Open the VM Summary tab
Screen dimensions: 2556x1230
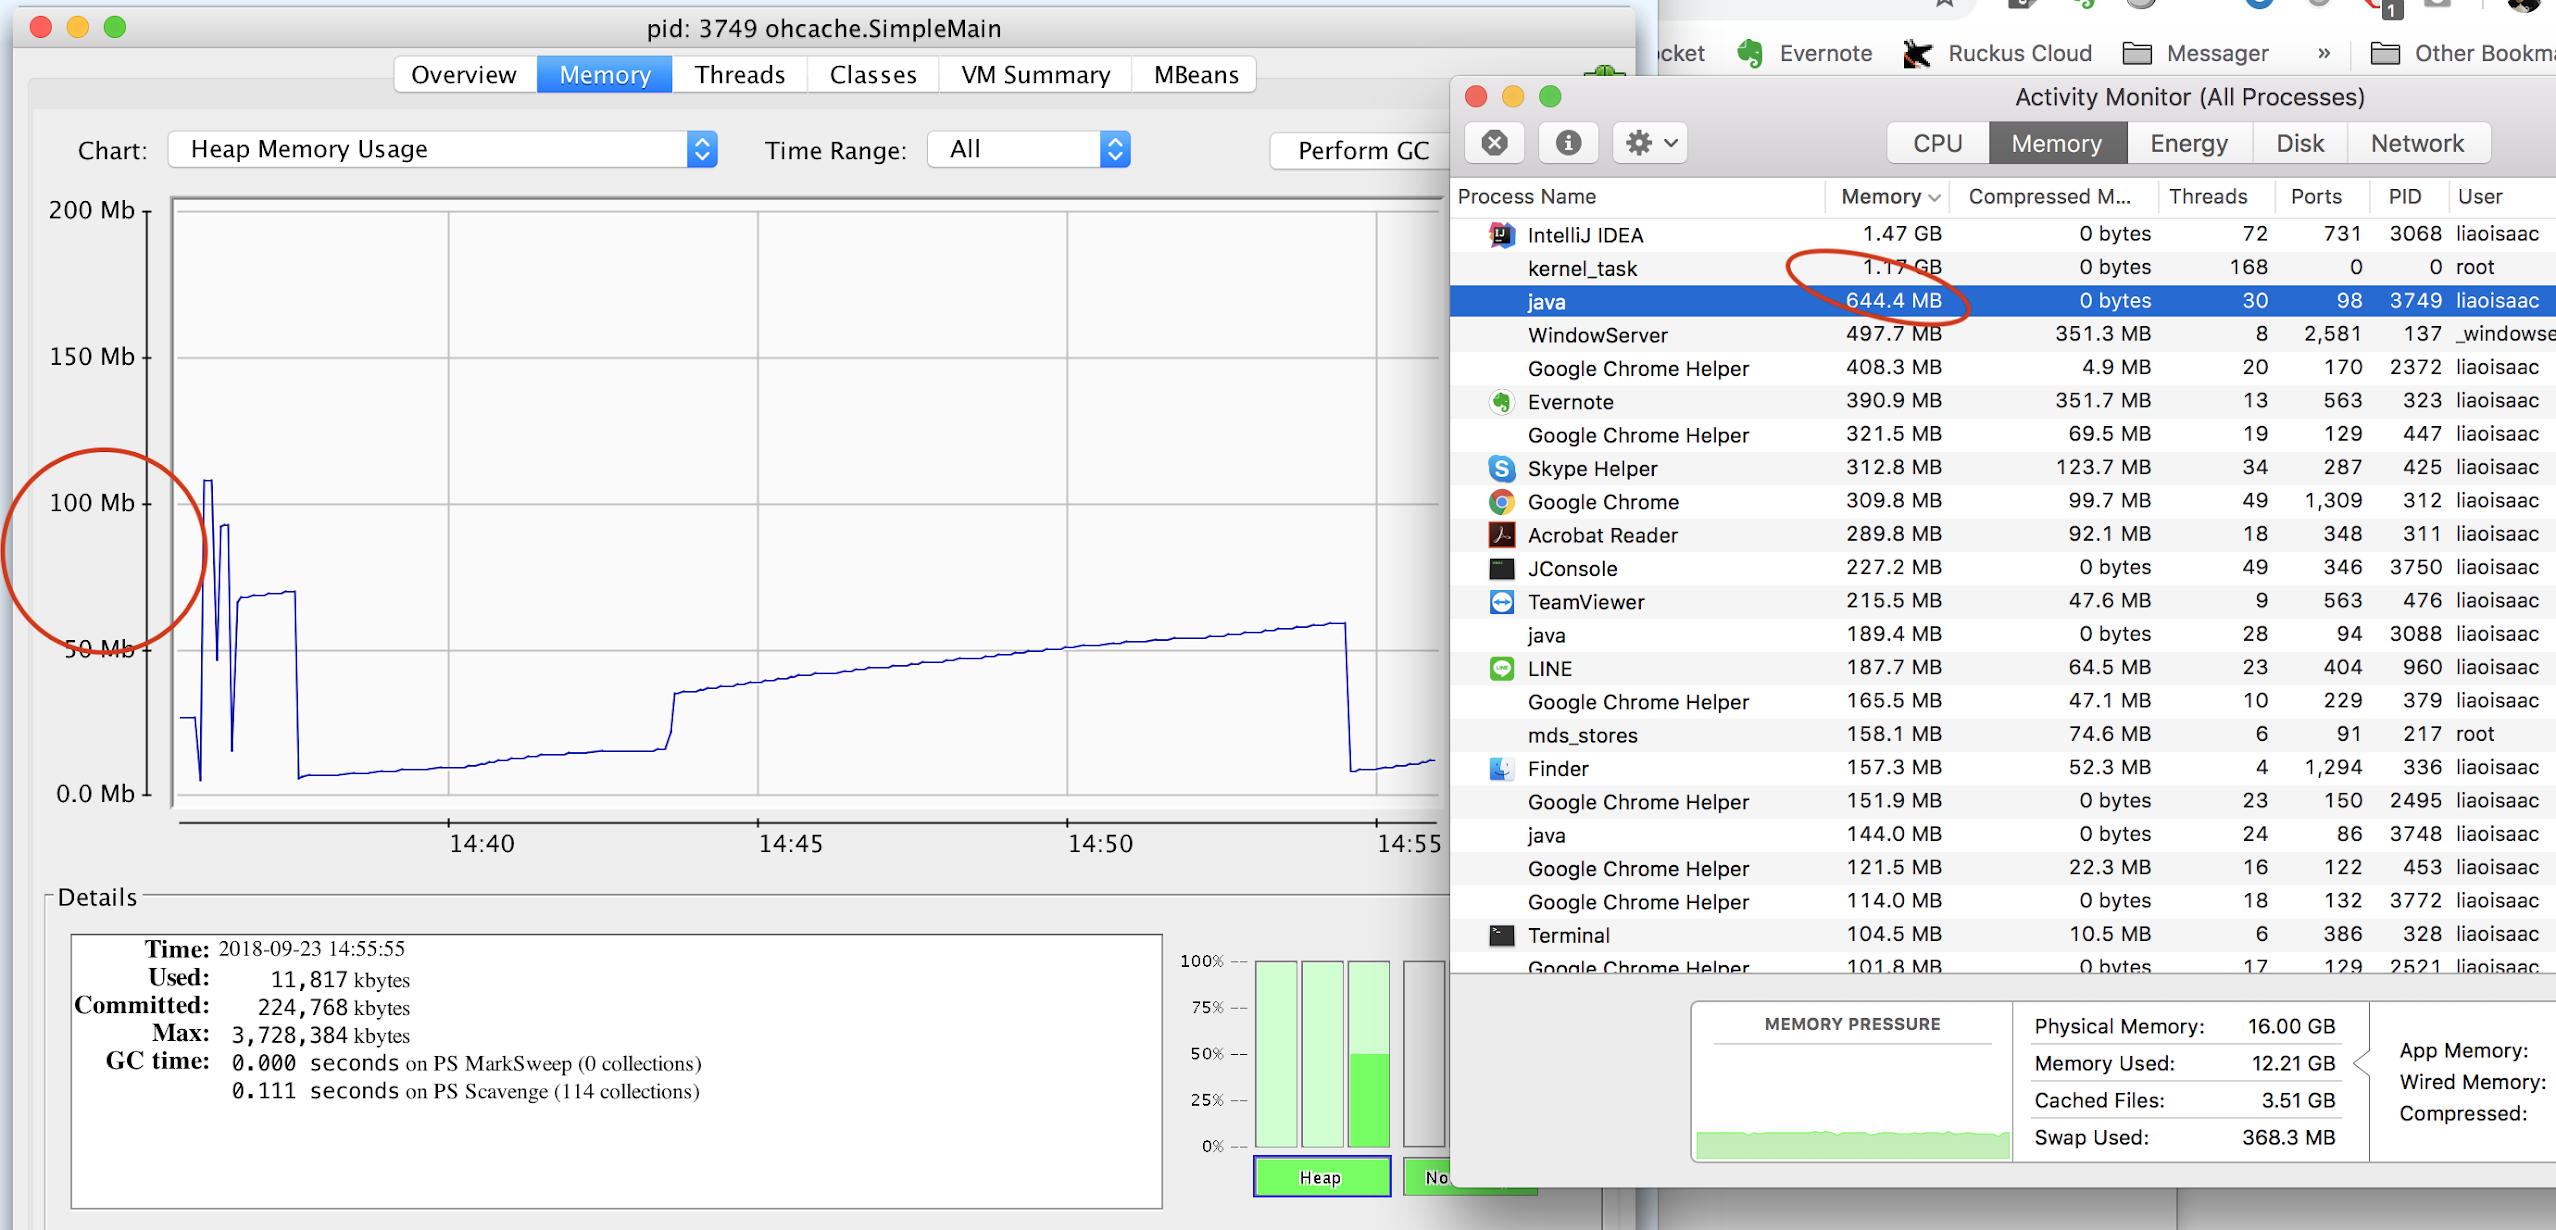click(x=1035, y=75)
